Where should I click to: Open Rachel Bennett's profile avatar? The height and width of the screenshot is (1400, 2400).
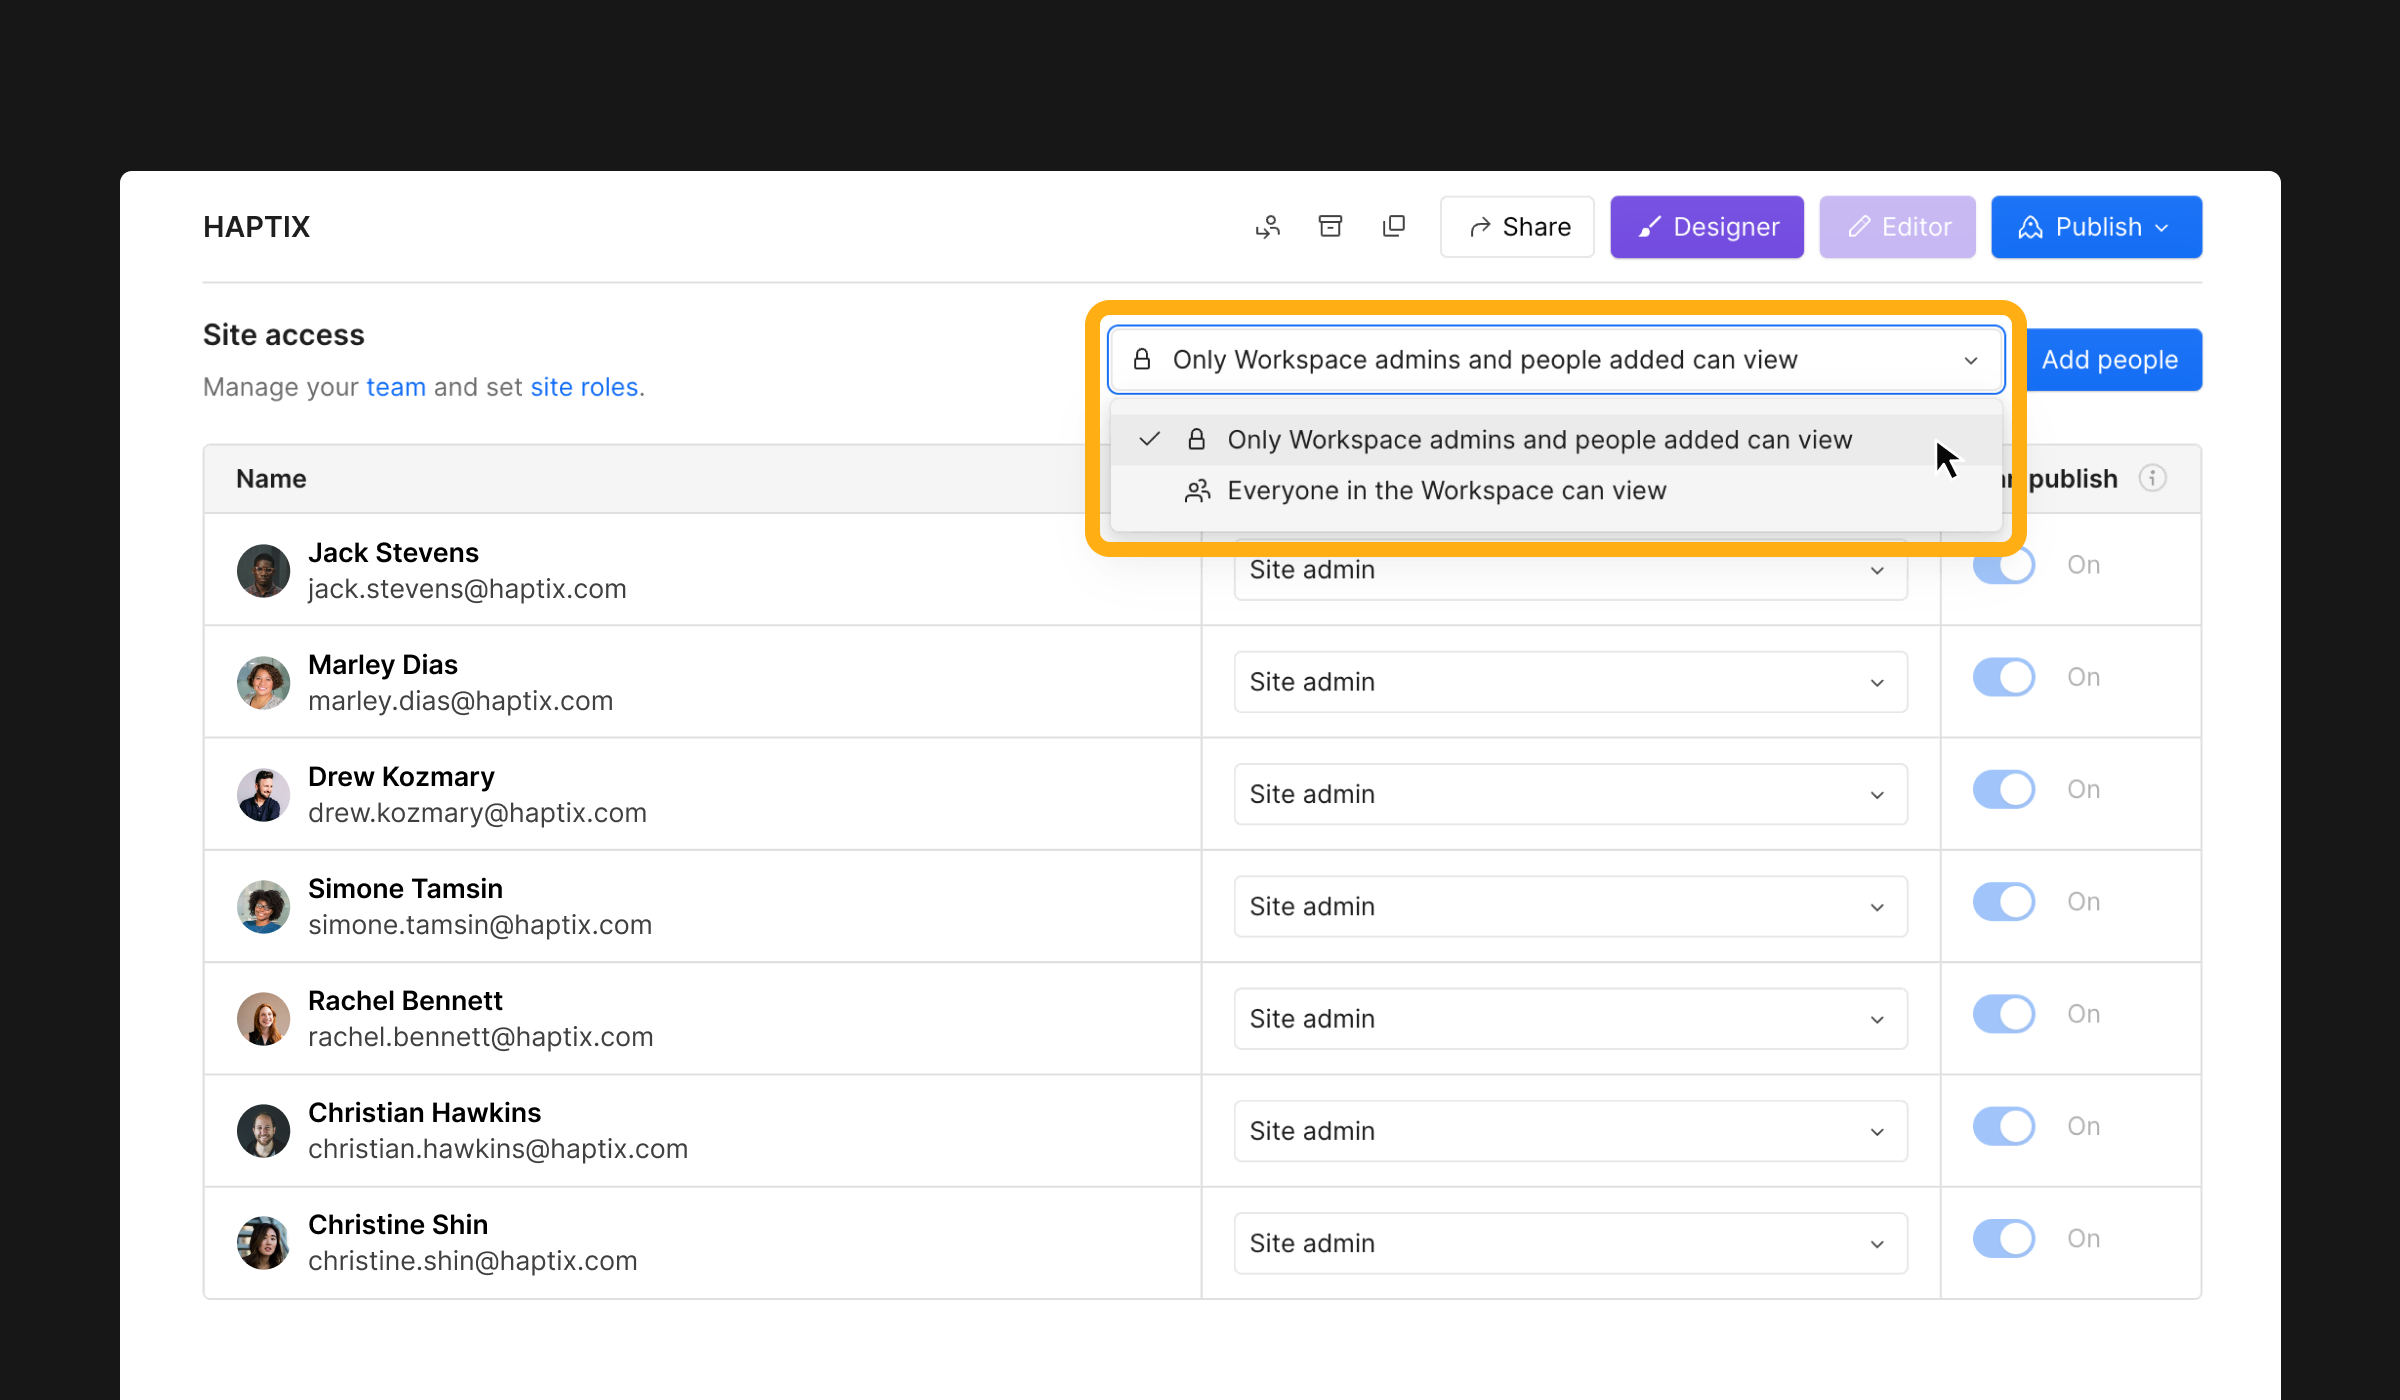(263, 1018)
